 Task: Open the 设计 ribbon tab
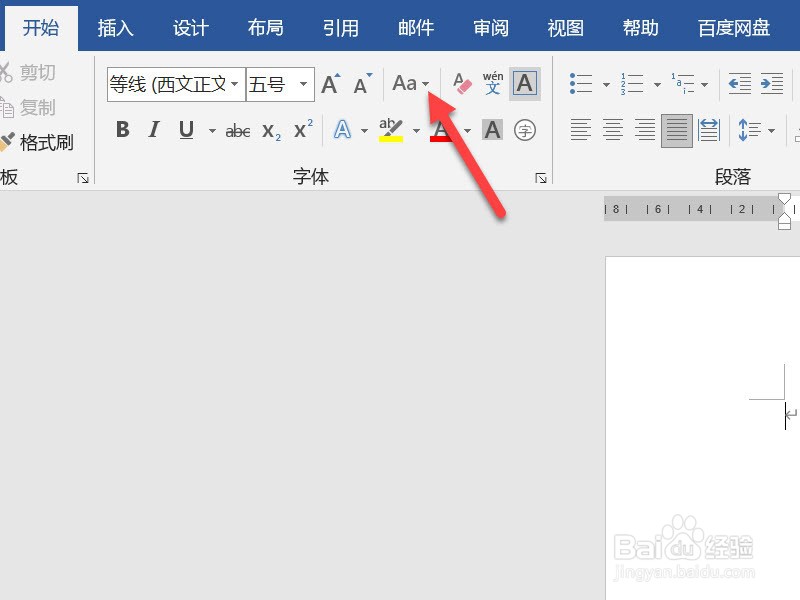191,28
